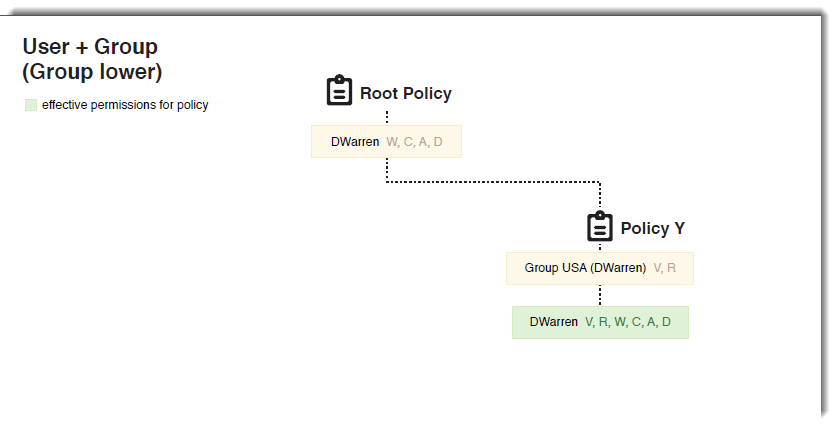Click the "(Group lower)" subtitle text
This screenshot has height=425, width=836.
[92, 72]
